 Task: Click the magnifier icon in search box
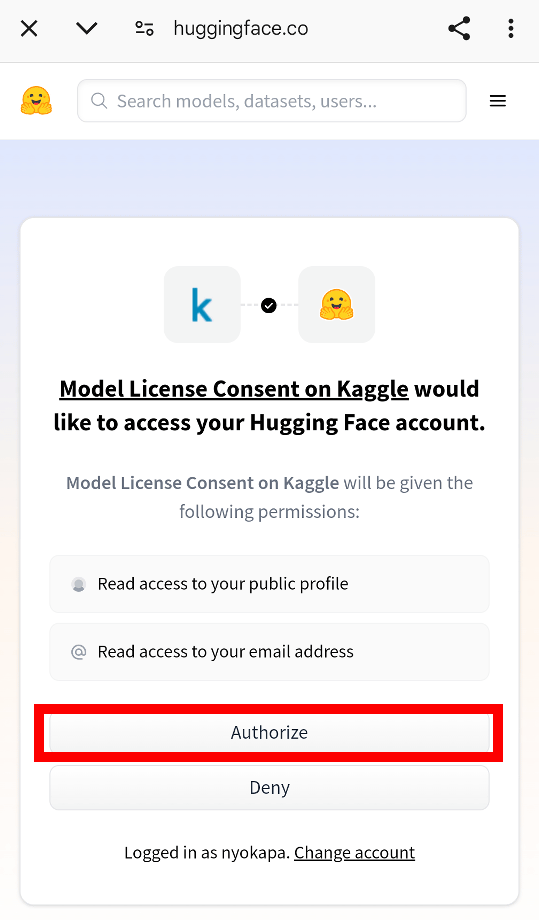click(99, 101)
